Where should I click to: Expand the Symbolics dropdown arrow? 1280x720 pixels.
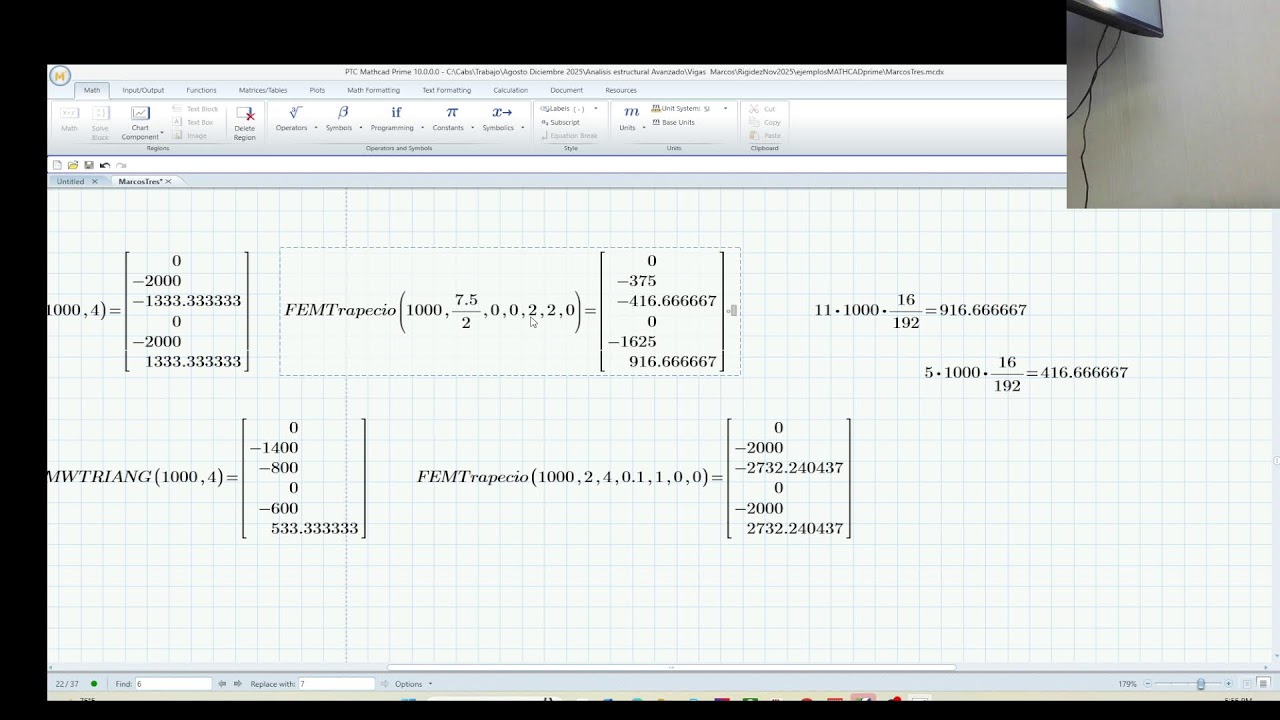click(x=522, y=128)
